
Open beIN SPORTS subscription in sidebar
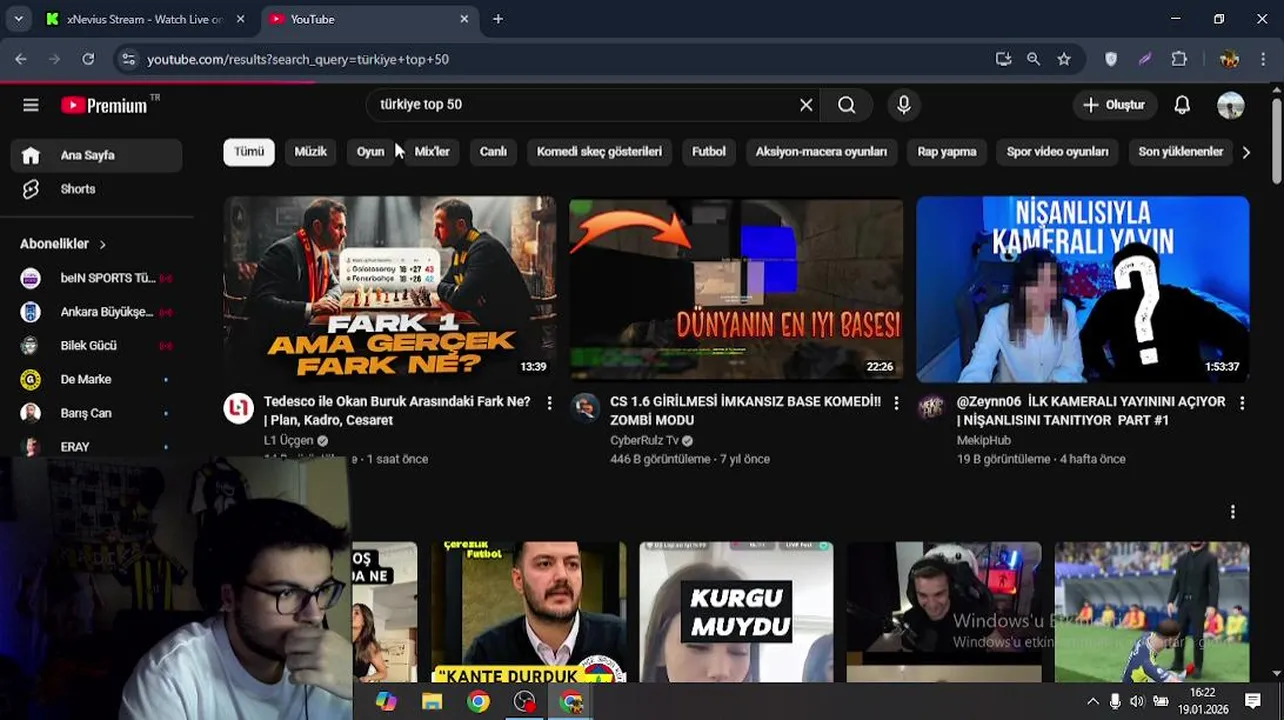97,278
